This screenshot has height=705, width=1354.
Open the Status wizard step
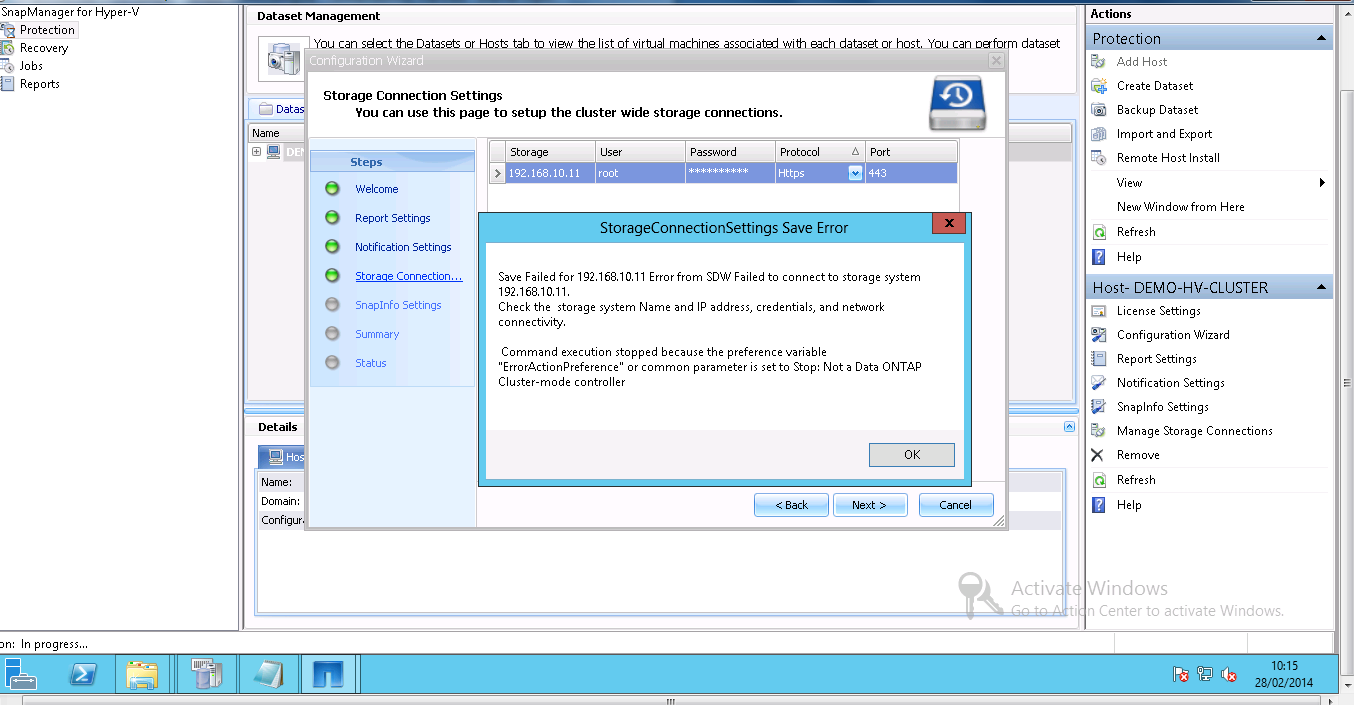[370, 363]
